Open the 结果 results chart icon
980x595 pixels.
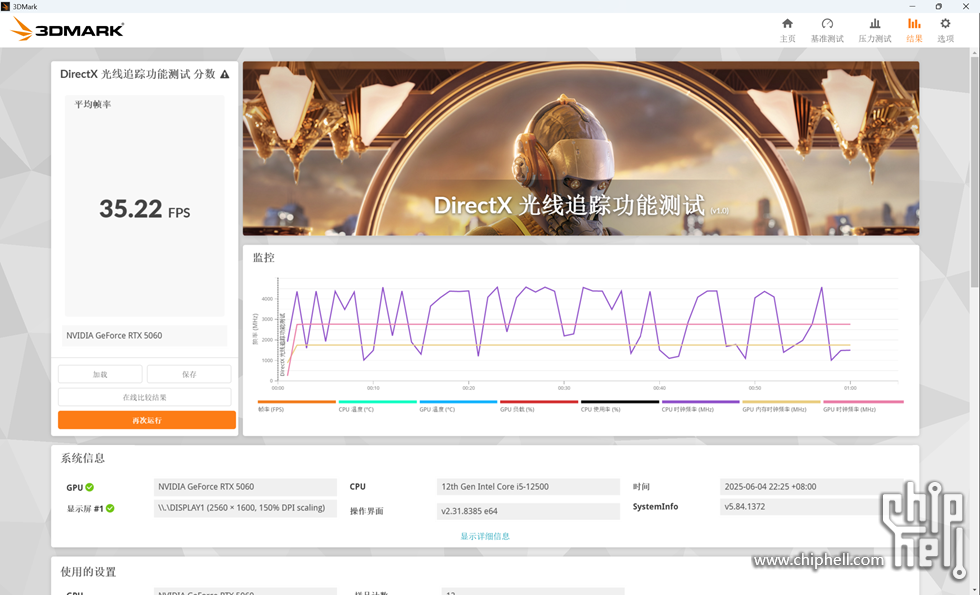pos(914,24)
